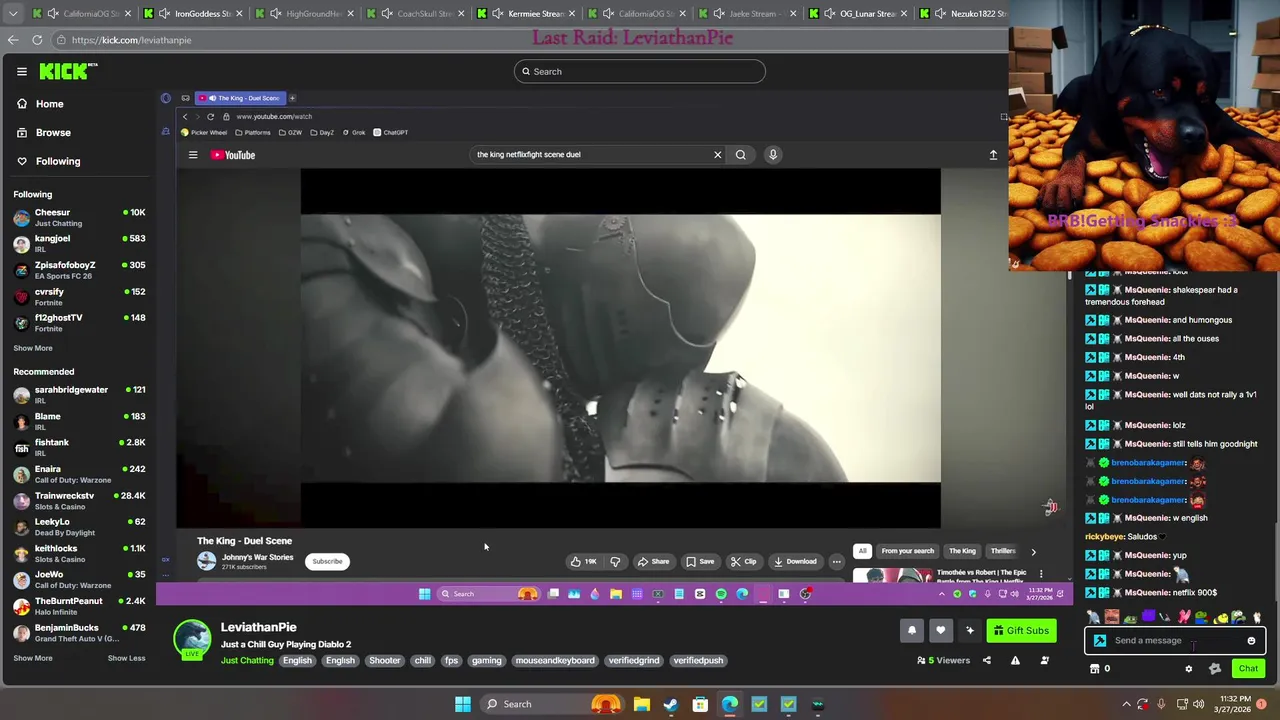Open the Kick hamburger sidebar menu
This screenshot has width=1280, height=720.
22,71
